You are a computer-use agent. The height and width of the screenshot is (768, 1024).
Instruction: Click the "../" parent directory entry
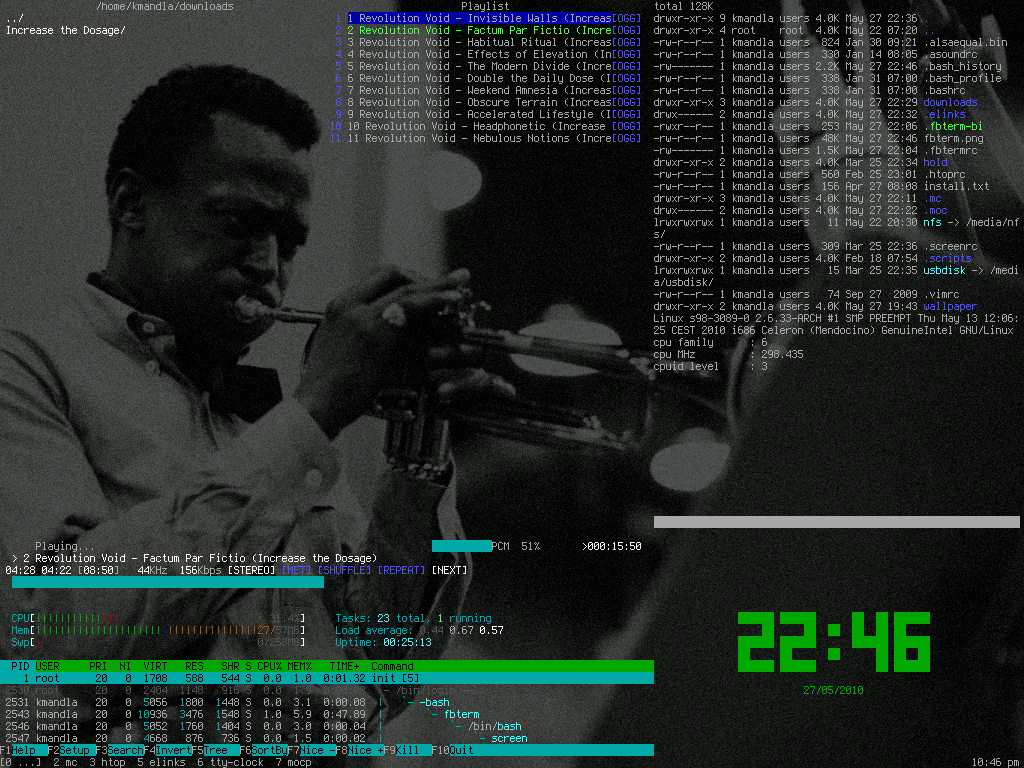click(14, 18)
